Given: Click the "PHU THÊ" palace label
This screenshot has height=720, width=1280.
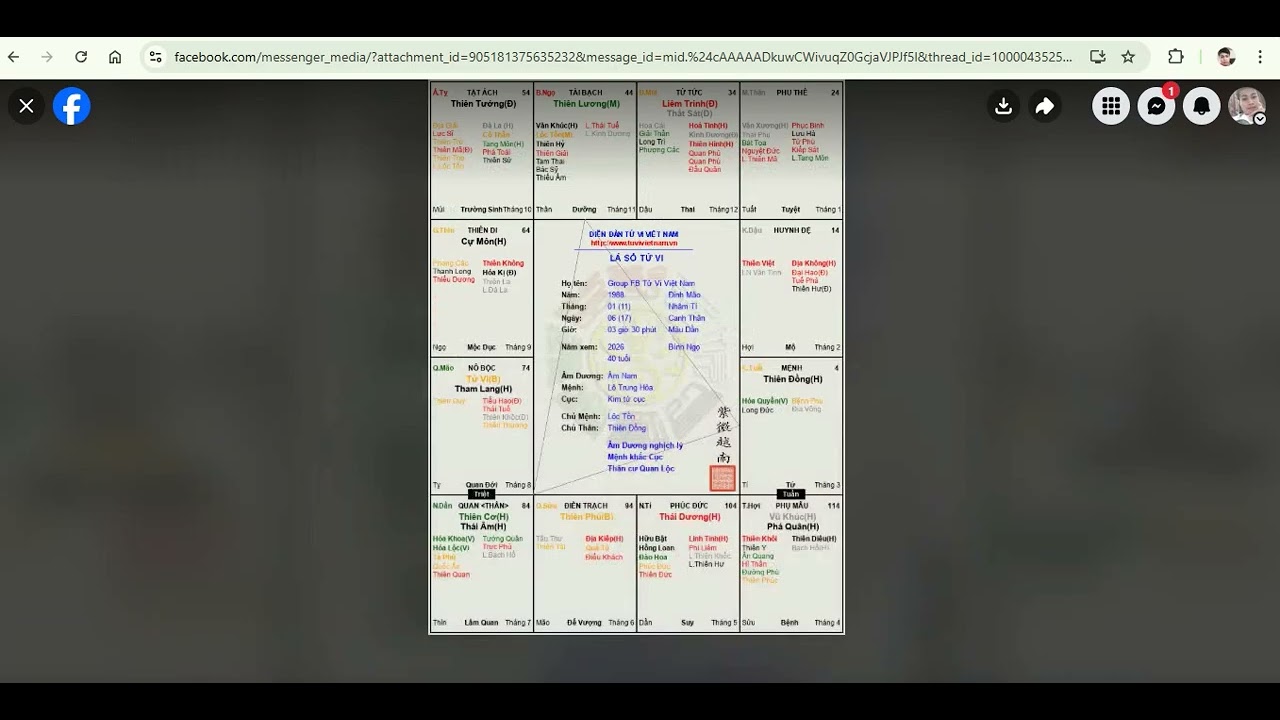Looking at the screenshot, I should click(x=791, y=92).
